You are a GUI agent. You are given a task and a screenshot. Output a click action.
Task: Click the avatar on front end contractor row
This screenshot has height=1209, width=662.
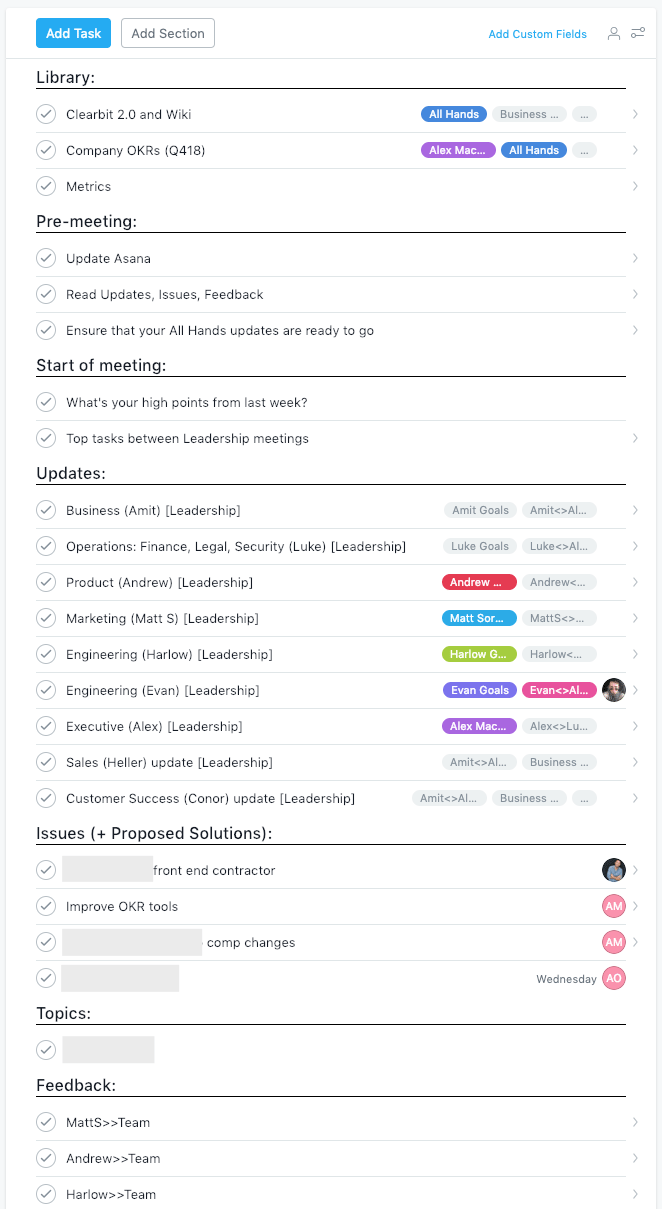614,870
